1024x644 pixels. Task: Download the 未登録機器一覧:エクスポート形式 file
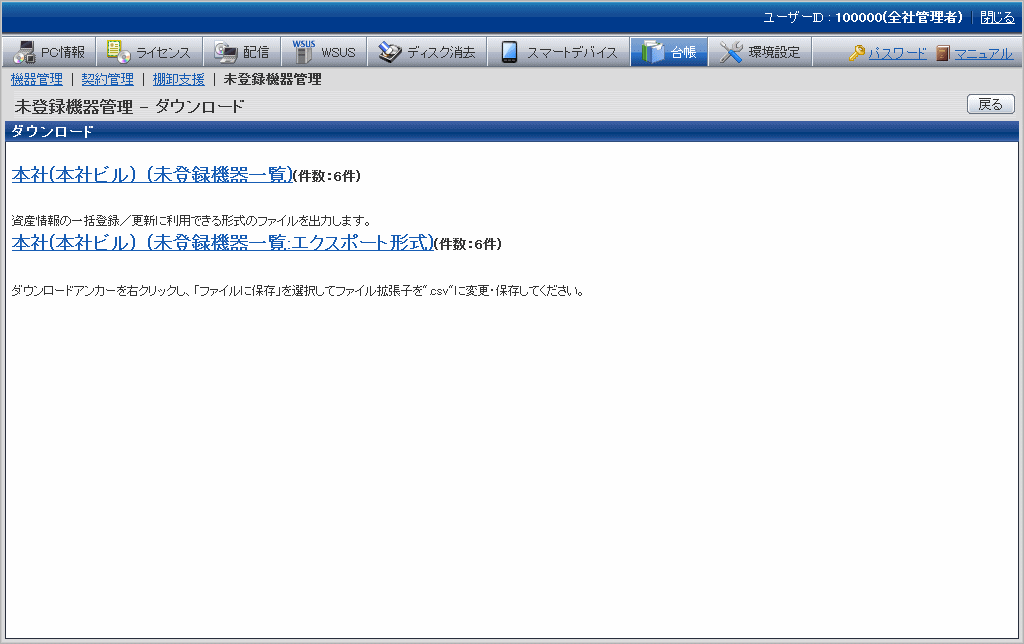pyautogui.click(x=222, y=242)
